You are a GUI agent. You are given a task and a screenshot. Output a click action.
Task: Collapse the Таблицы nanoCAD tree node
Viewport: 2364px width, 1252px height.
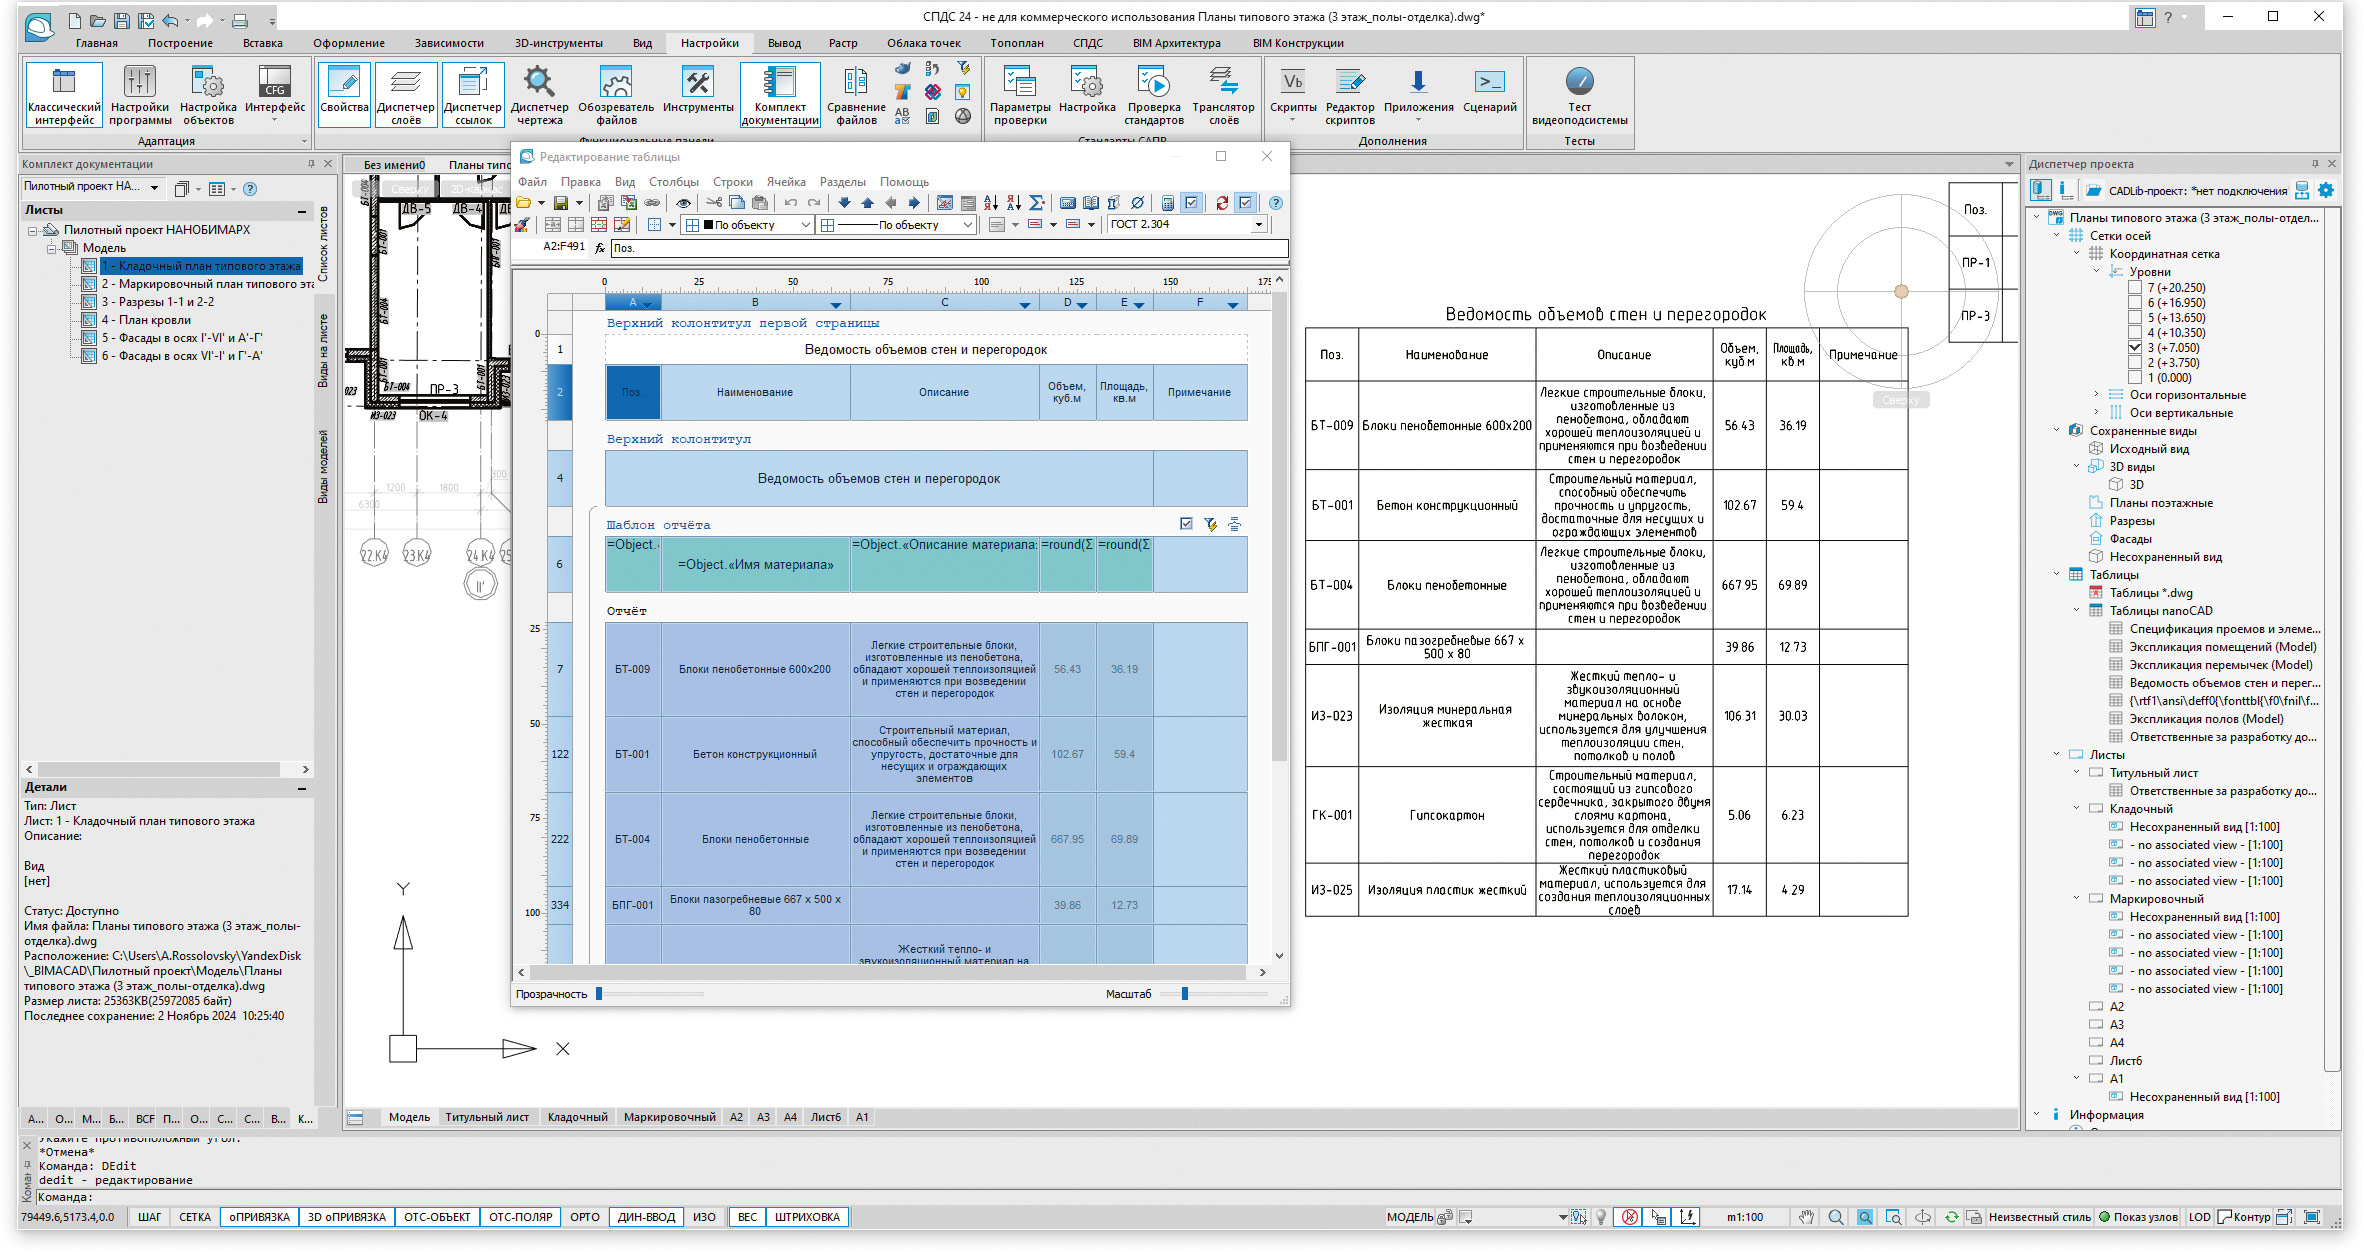point(2077,611)
